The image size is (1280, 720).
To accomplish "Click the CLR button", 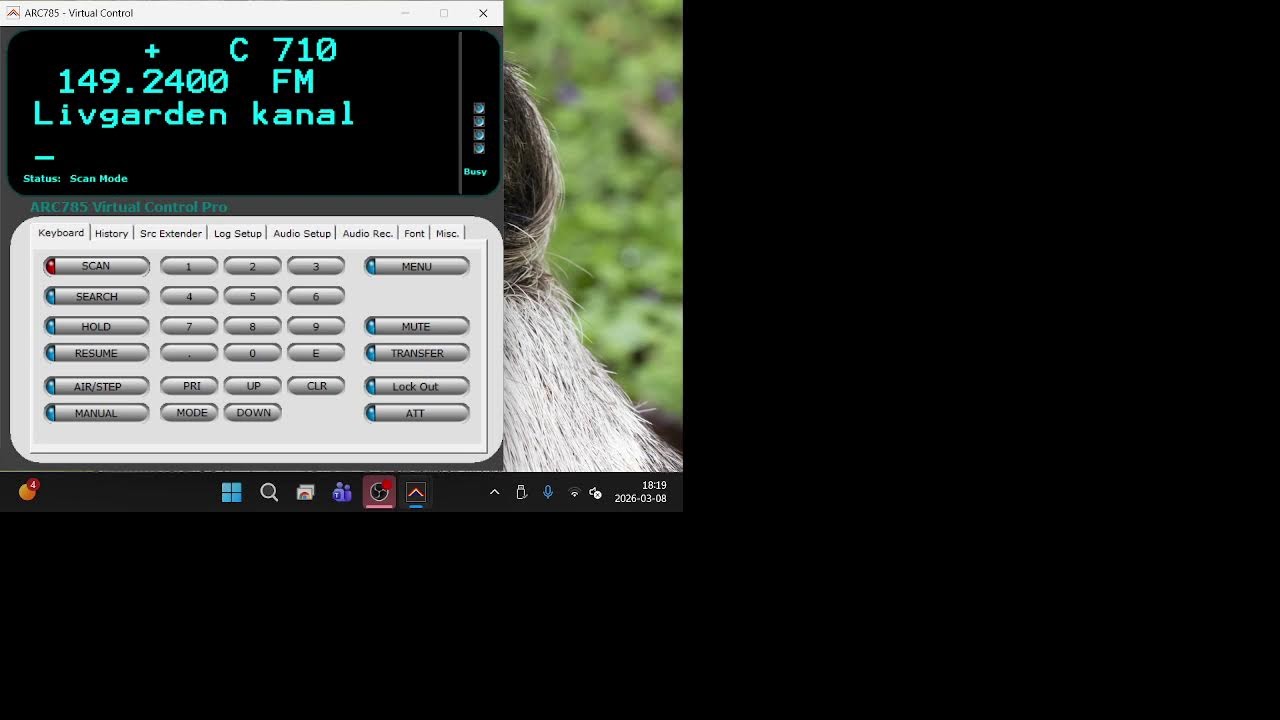I will pyautogui.click(x=316, y=386).
